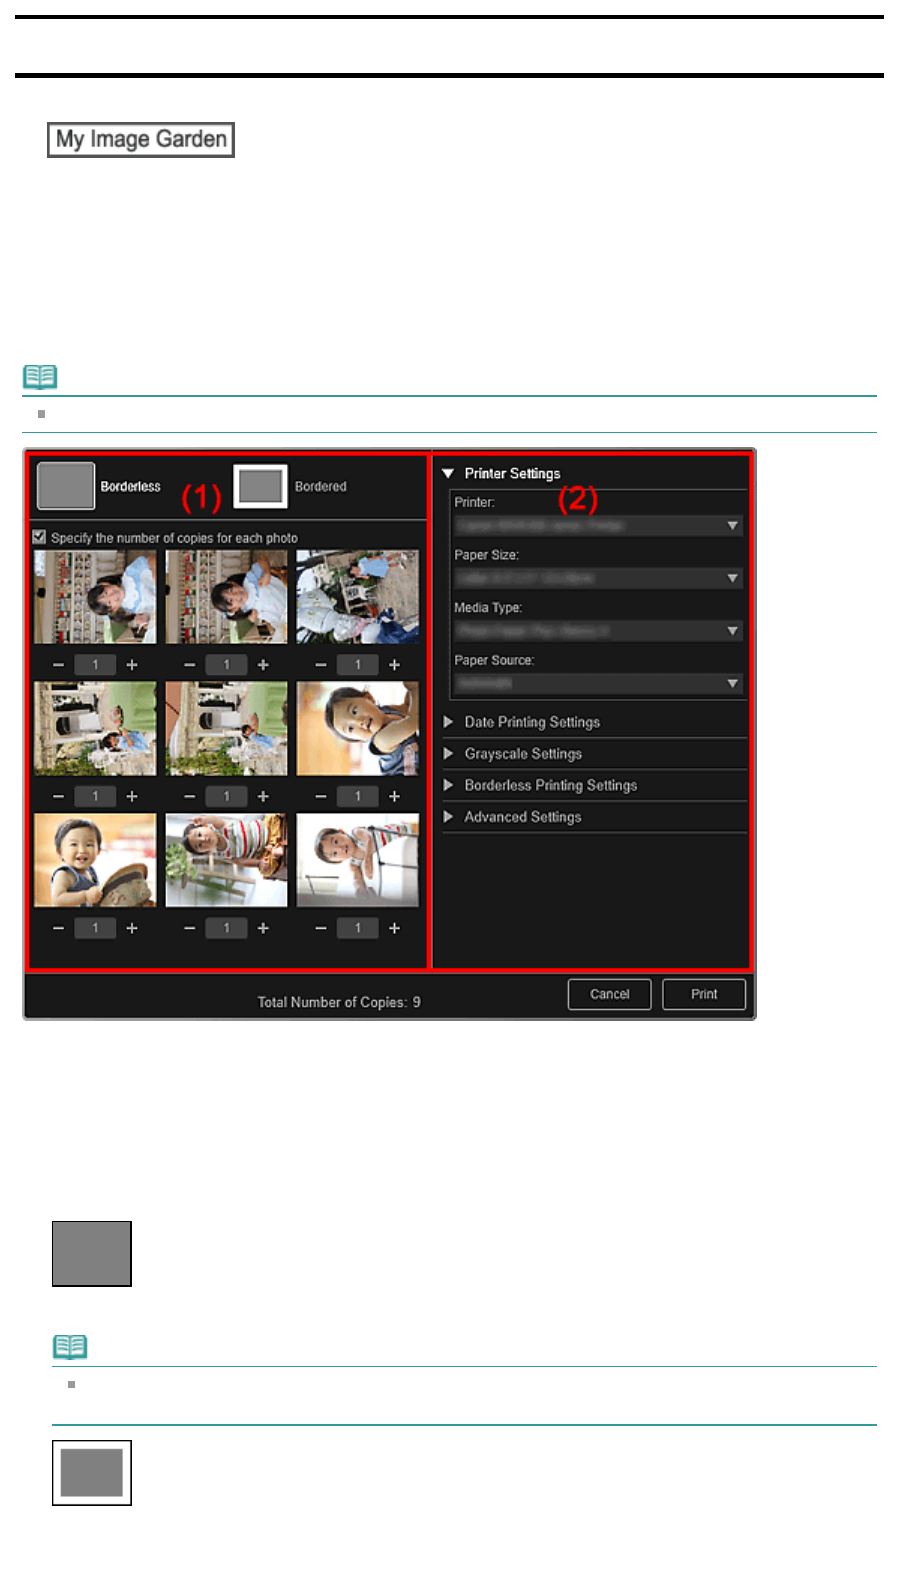The height and width of the screenshot is (1570, 899).
Task: Click copies count field under first photo
Action: click(x=95, y=665)
